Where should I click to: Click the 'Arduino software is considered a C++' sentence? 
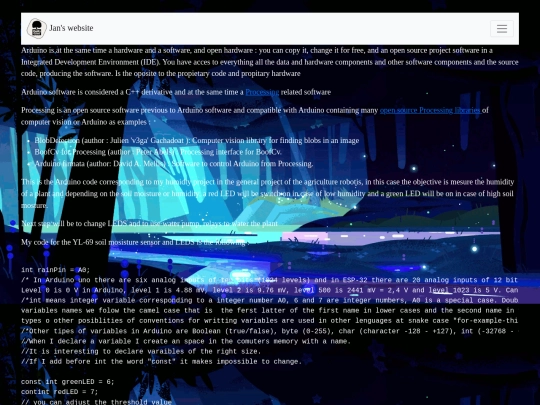176,92
